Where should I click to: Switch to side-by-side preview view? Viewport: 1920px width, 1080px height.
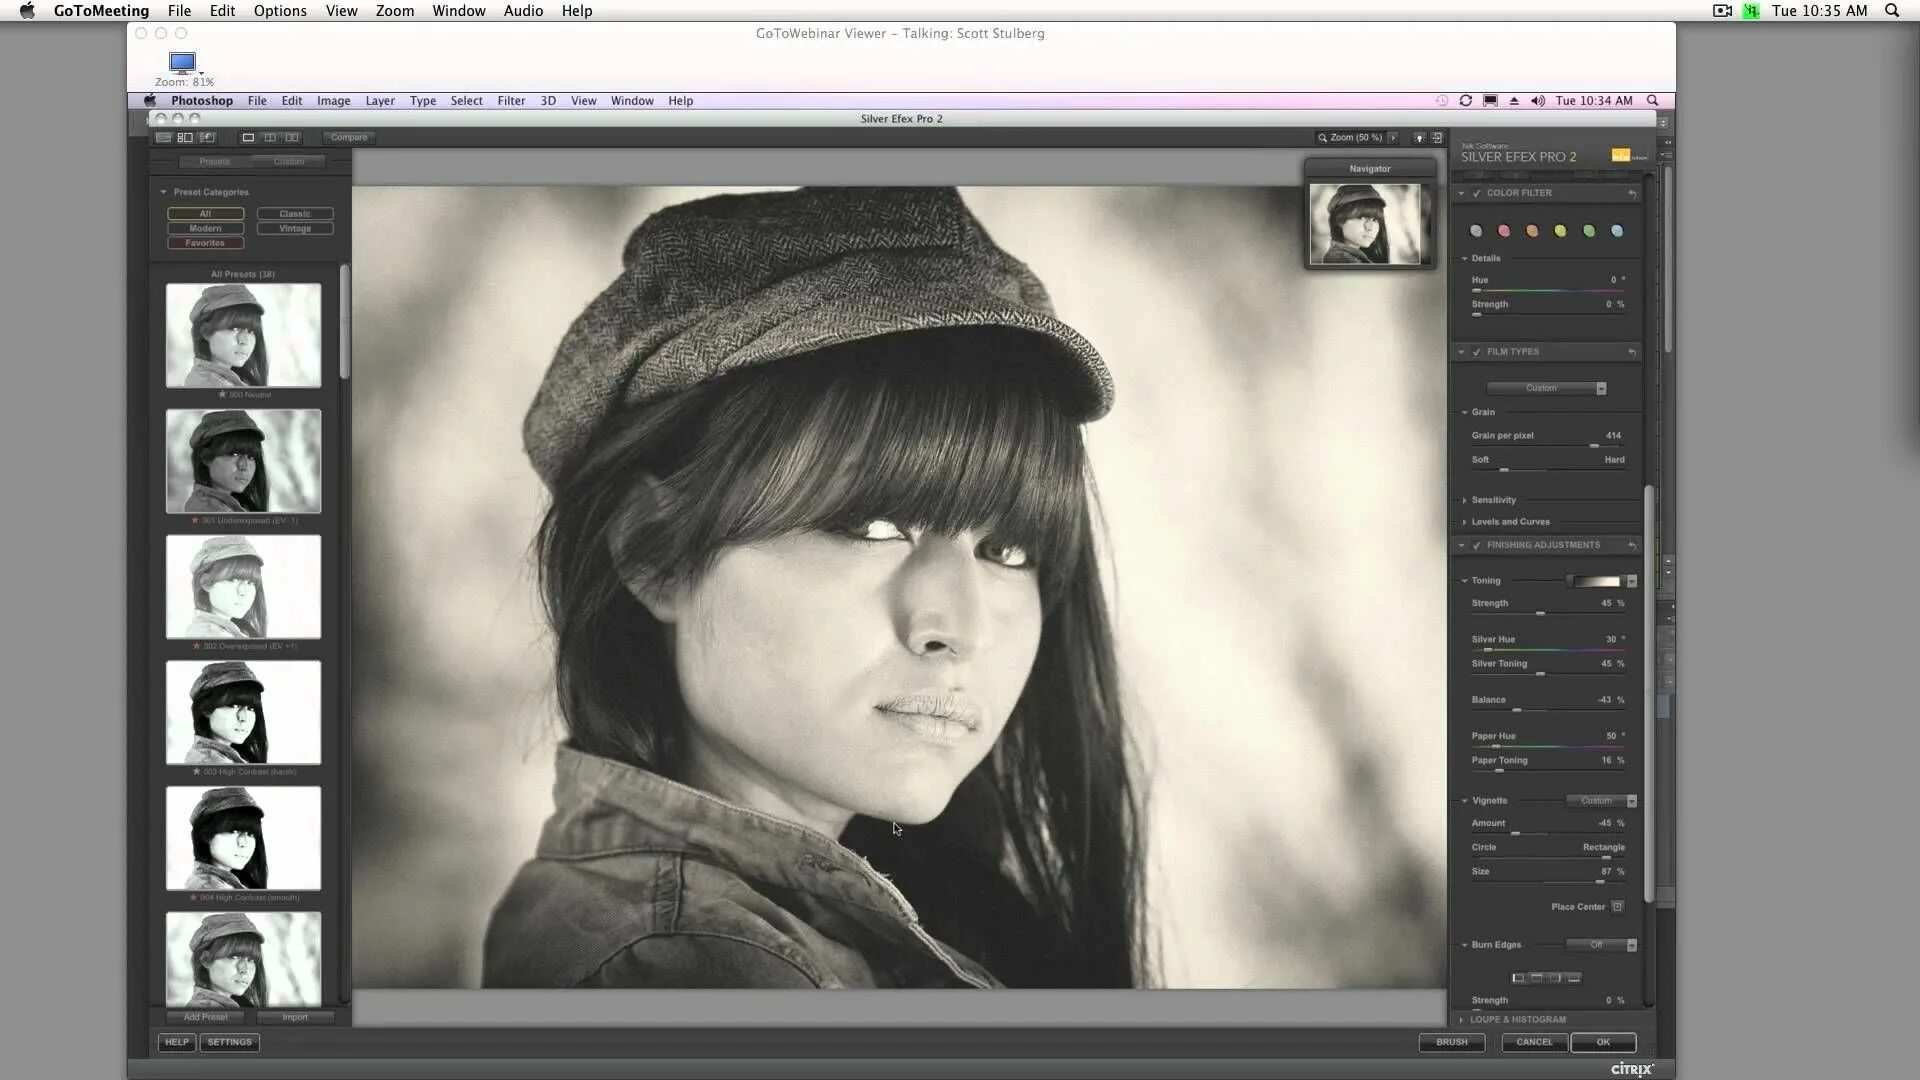[292, 137]
